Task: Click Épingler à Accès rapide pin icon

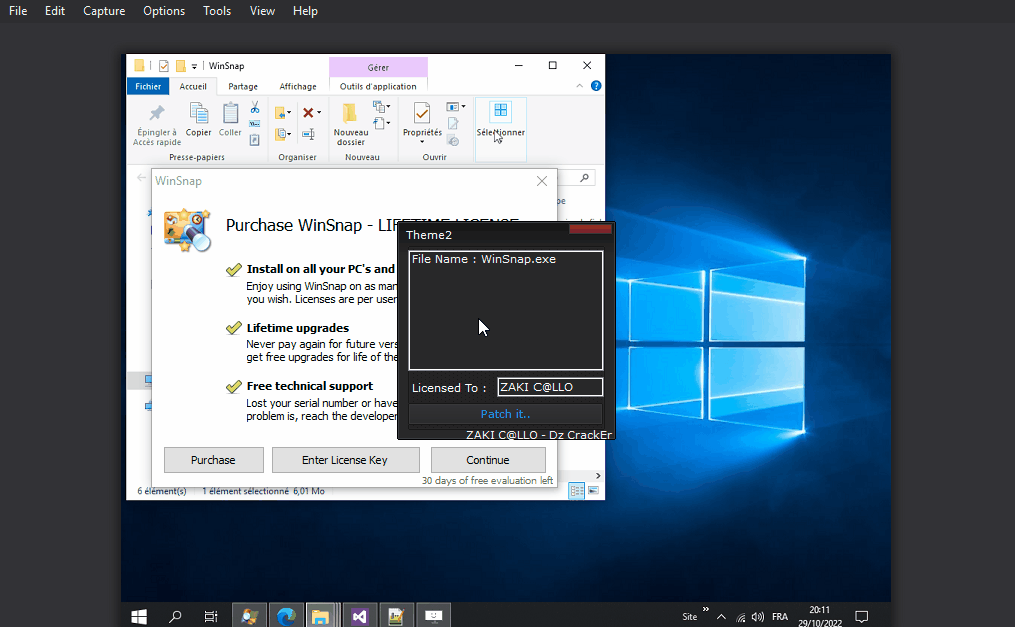Action: [x=157, y=113]
